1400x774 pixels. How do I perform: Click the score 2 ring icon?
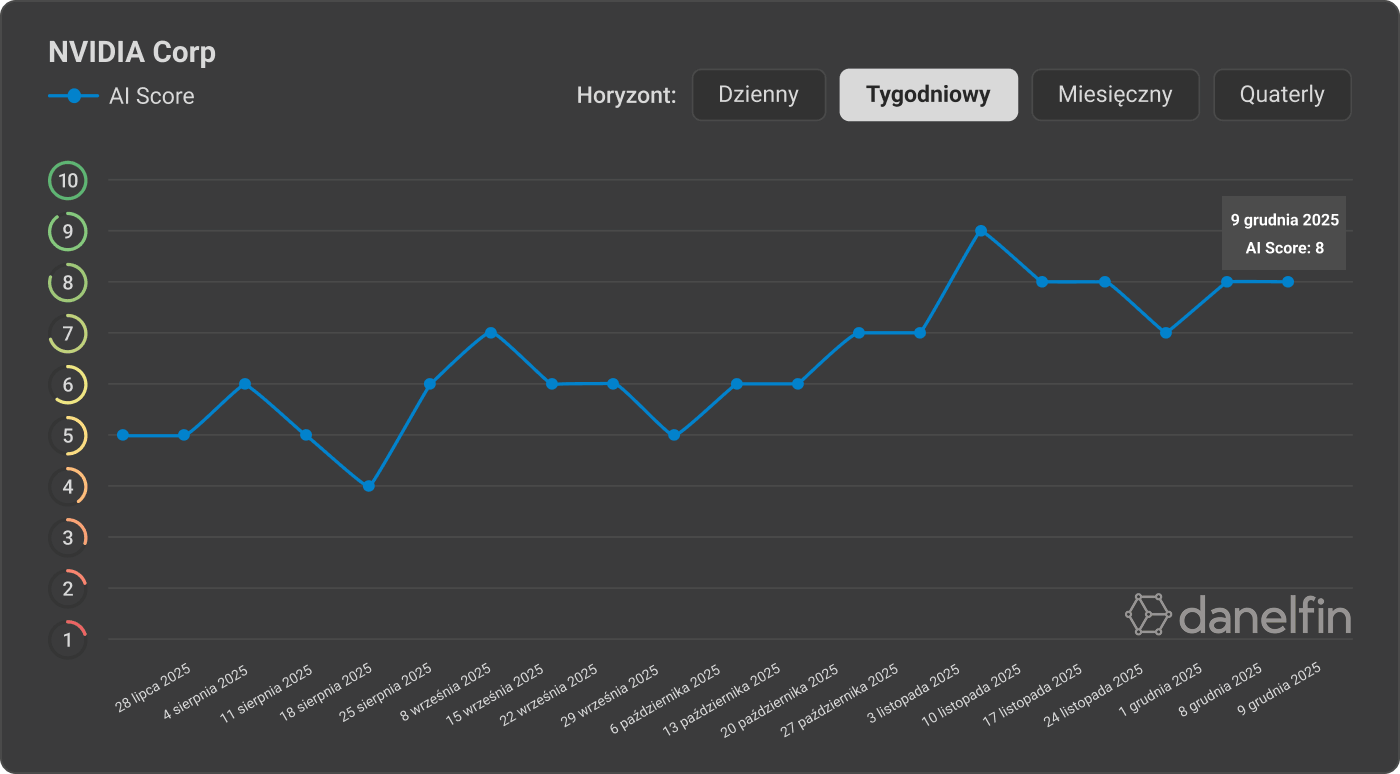[68, 589]
